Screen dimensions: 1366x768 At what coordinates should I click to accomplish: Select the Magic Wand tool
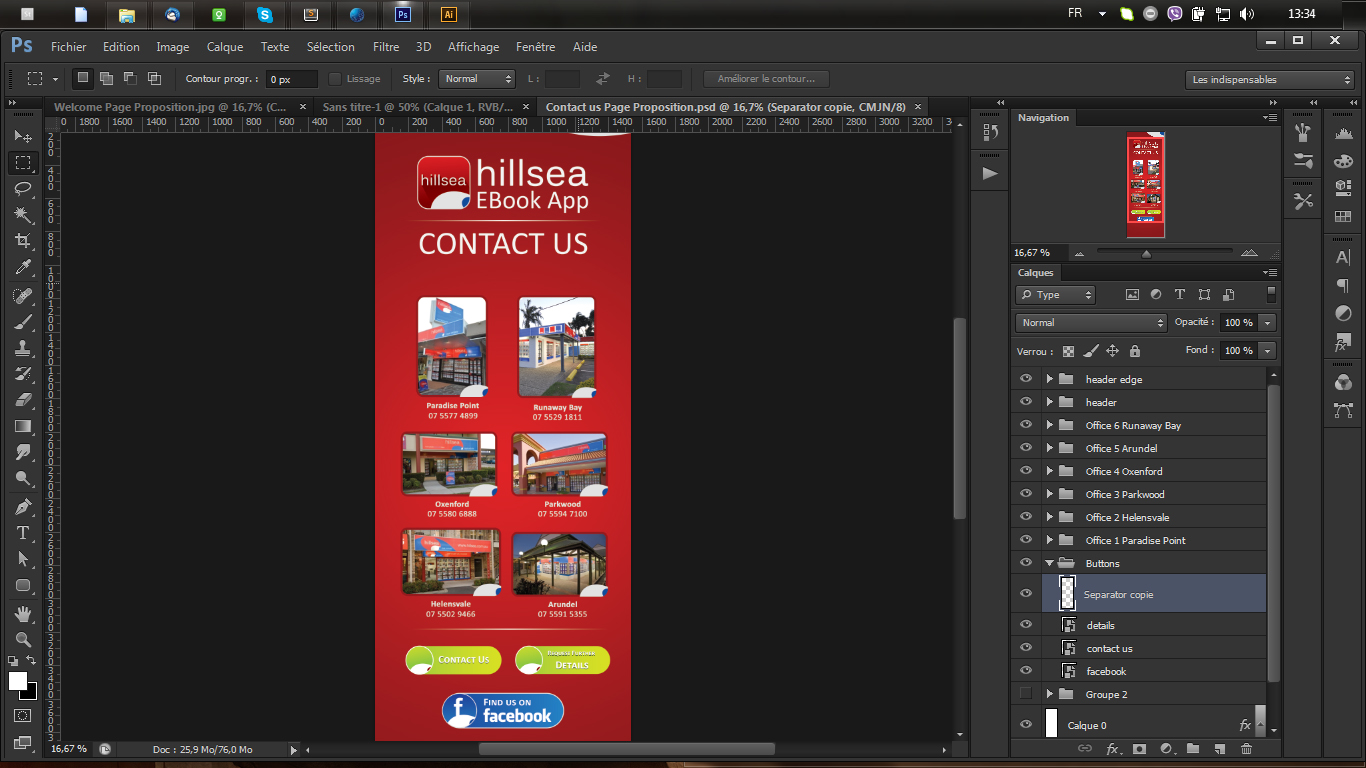click(23, 214)
